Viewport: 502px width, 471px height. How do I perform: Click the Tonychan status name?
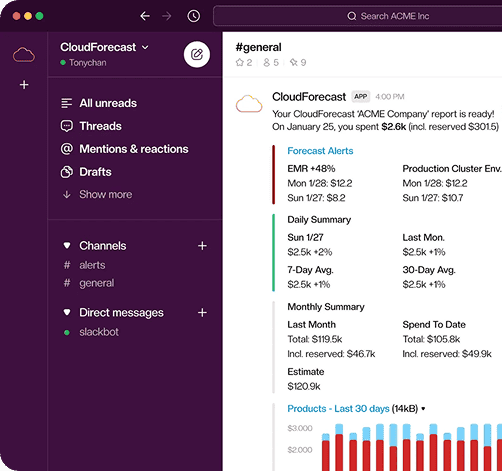pos(88,63)
